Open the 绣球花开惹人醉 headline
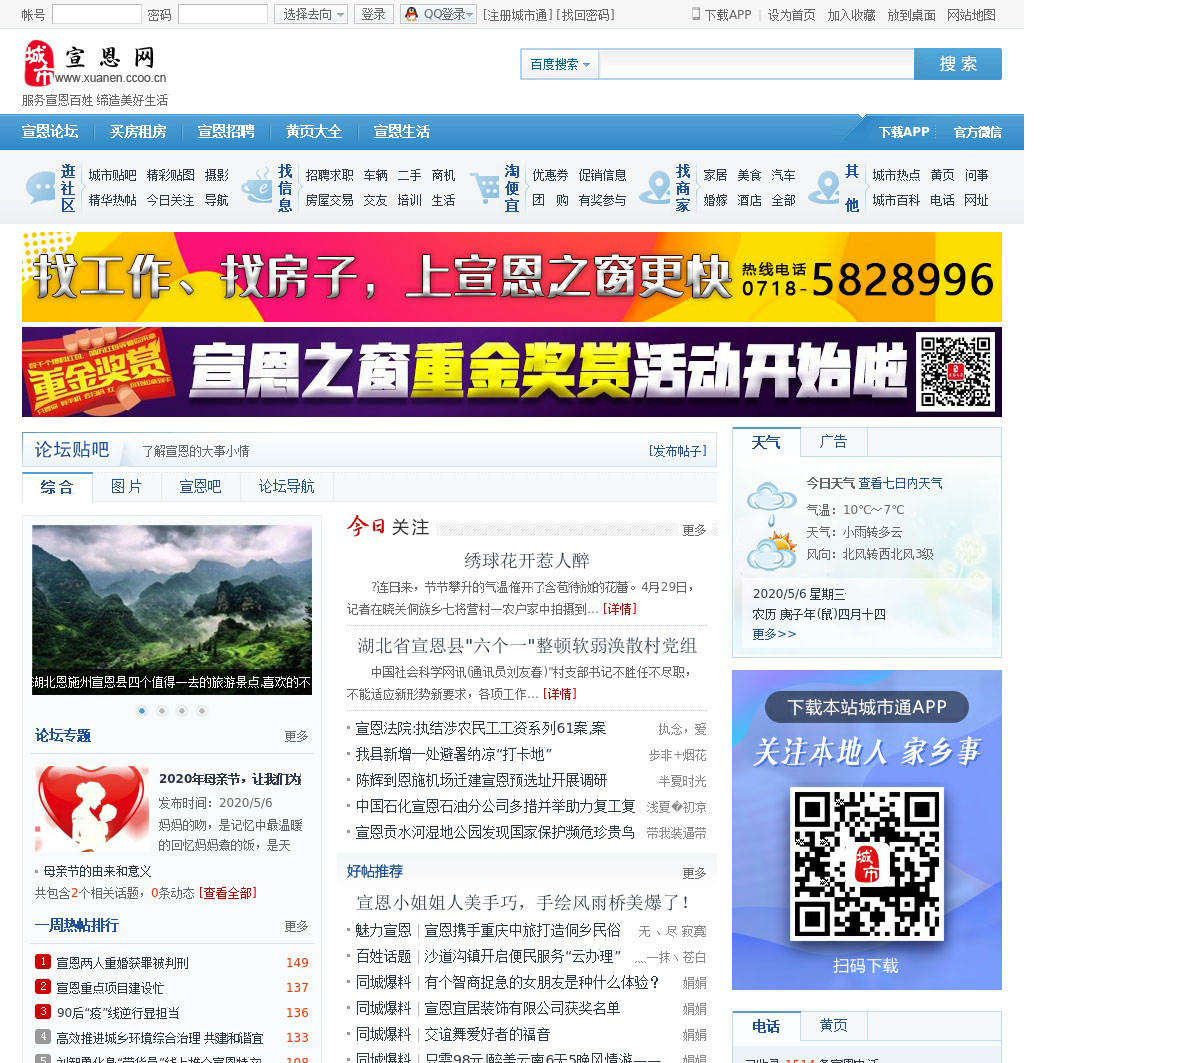Viewport: 1200px width, 1063px height. pos(527,560)
